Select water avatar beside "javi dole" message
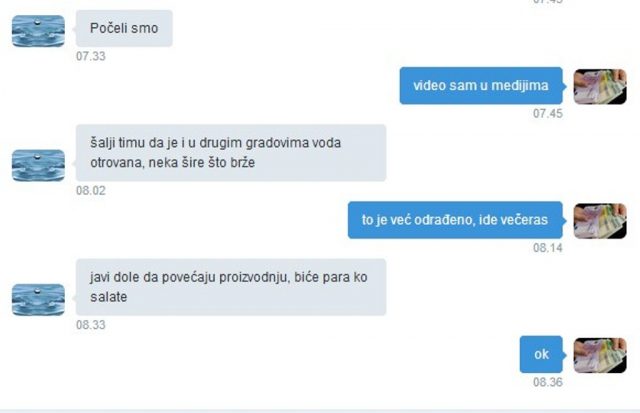The image size is (640, 413). [x=38, y=300]
